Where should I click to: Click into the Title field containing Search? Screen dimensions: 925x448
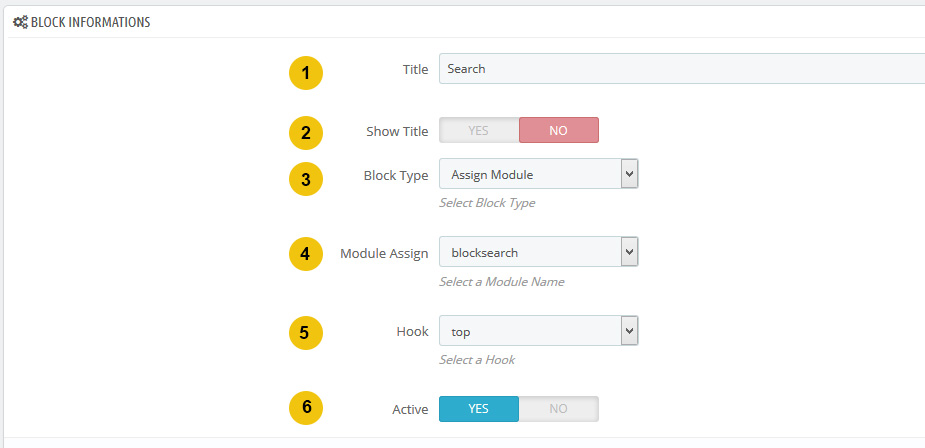pyautogui.click(x=682, y=69)
